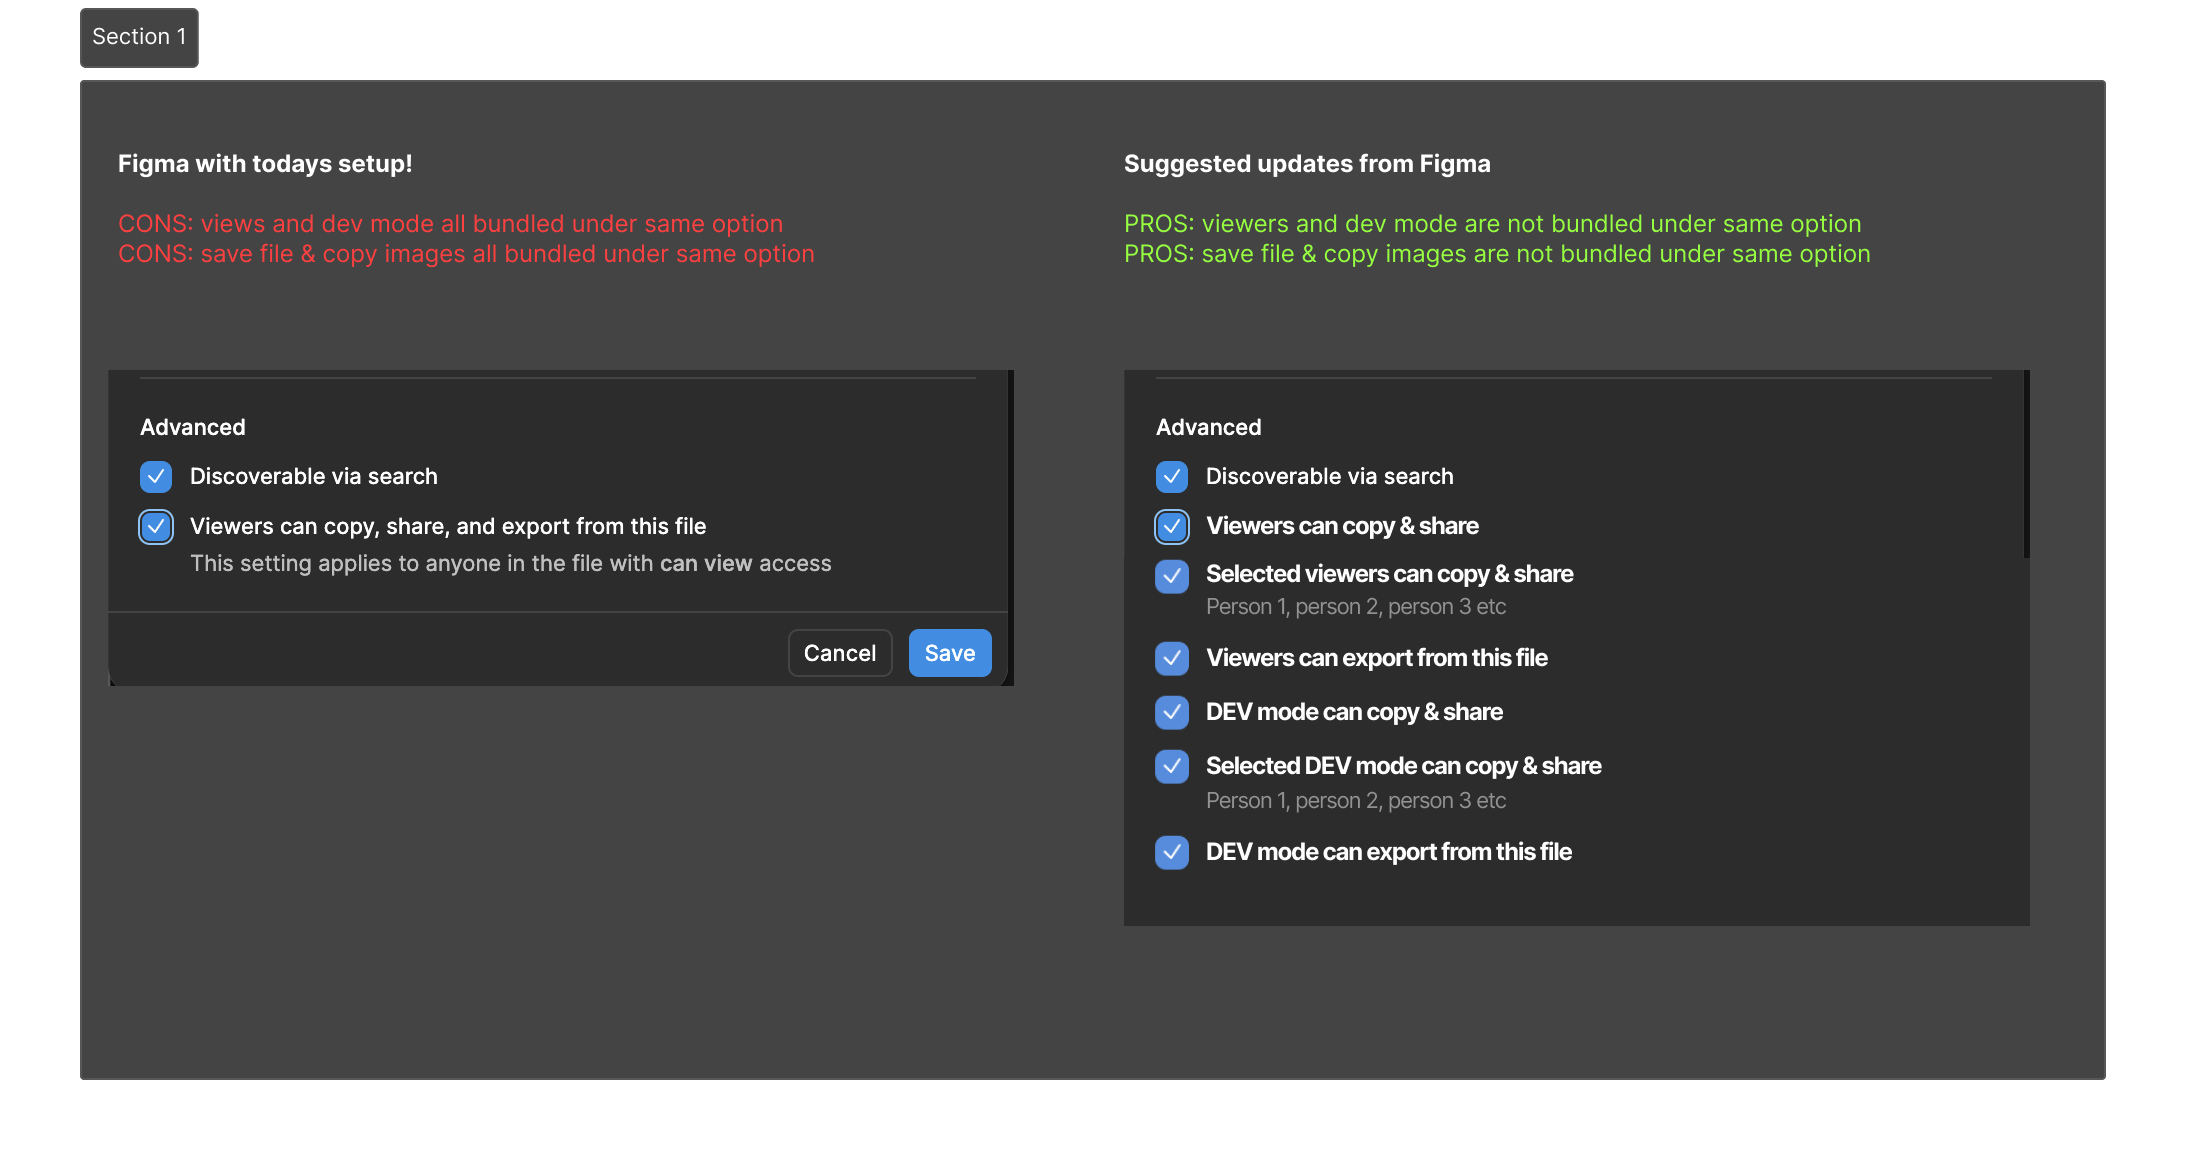Viewport: 2186px width, 1160px height.
Task: Click 'Person 1, person 2' text under Selected DEV mode
Action: [1356, 800]
